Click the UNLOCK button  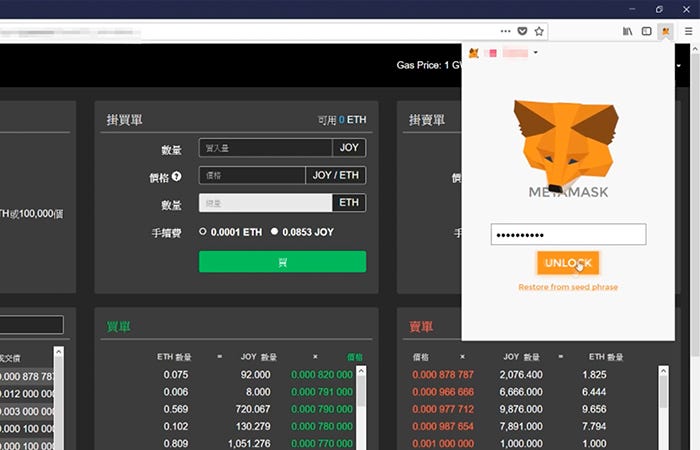coord(568,263)
